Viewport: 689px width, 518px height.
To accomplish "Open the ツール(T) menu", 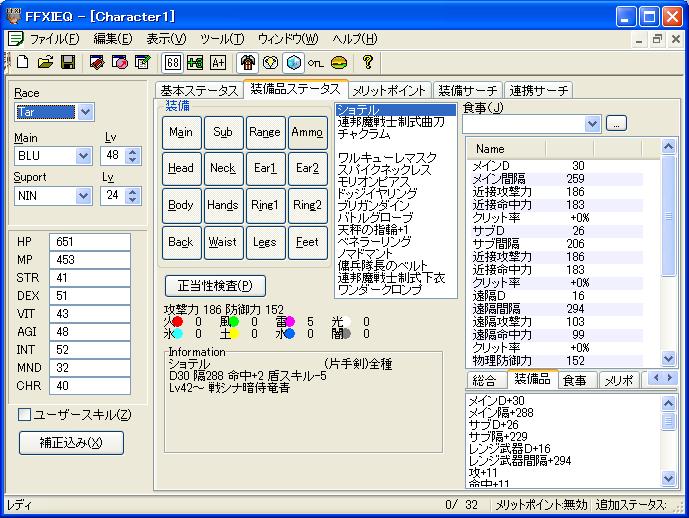I will point(222,39).
